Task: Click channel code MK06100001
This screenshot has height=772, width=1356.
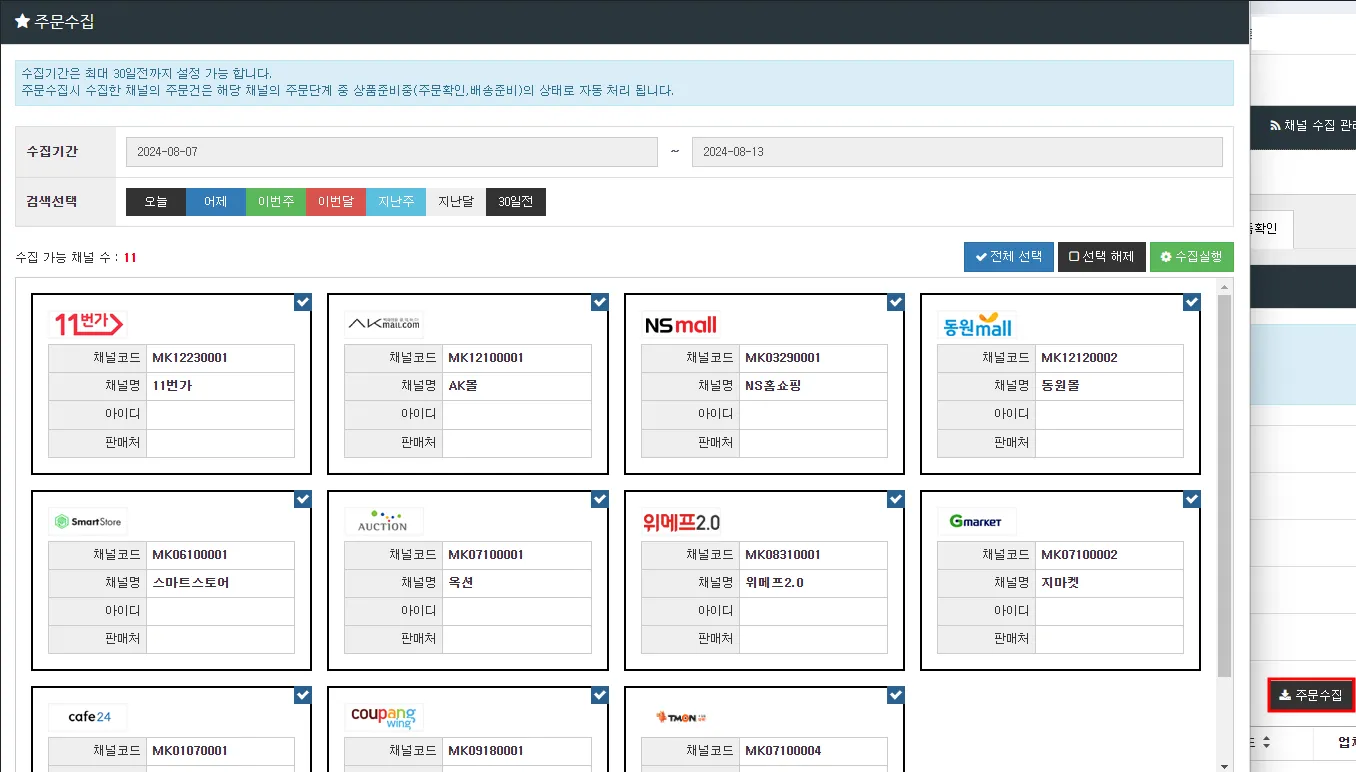Action: pos(190,555)
